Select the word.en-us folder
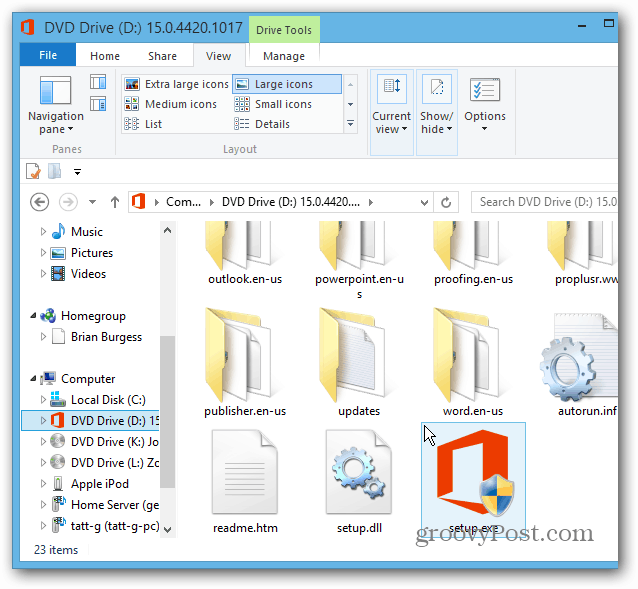Screen dimensions: 638x589 473,363
